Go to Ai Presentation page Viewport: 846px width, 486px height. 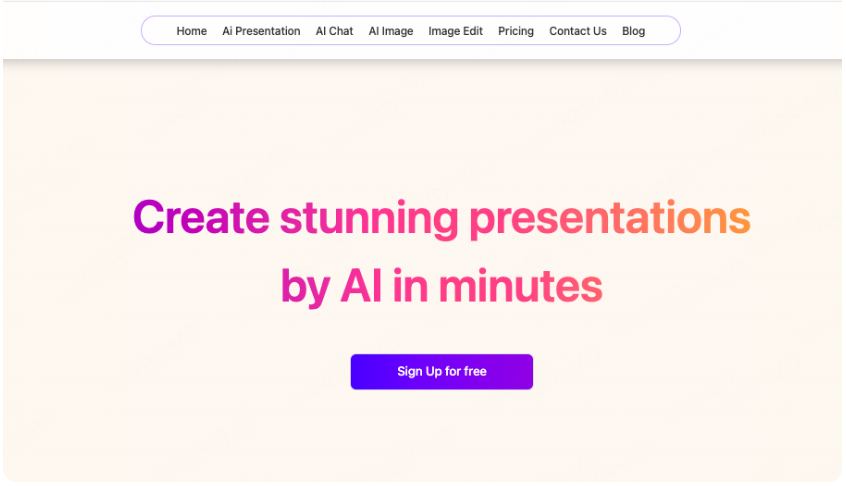coord(261,31)
